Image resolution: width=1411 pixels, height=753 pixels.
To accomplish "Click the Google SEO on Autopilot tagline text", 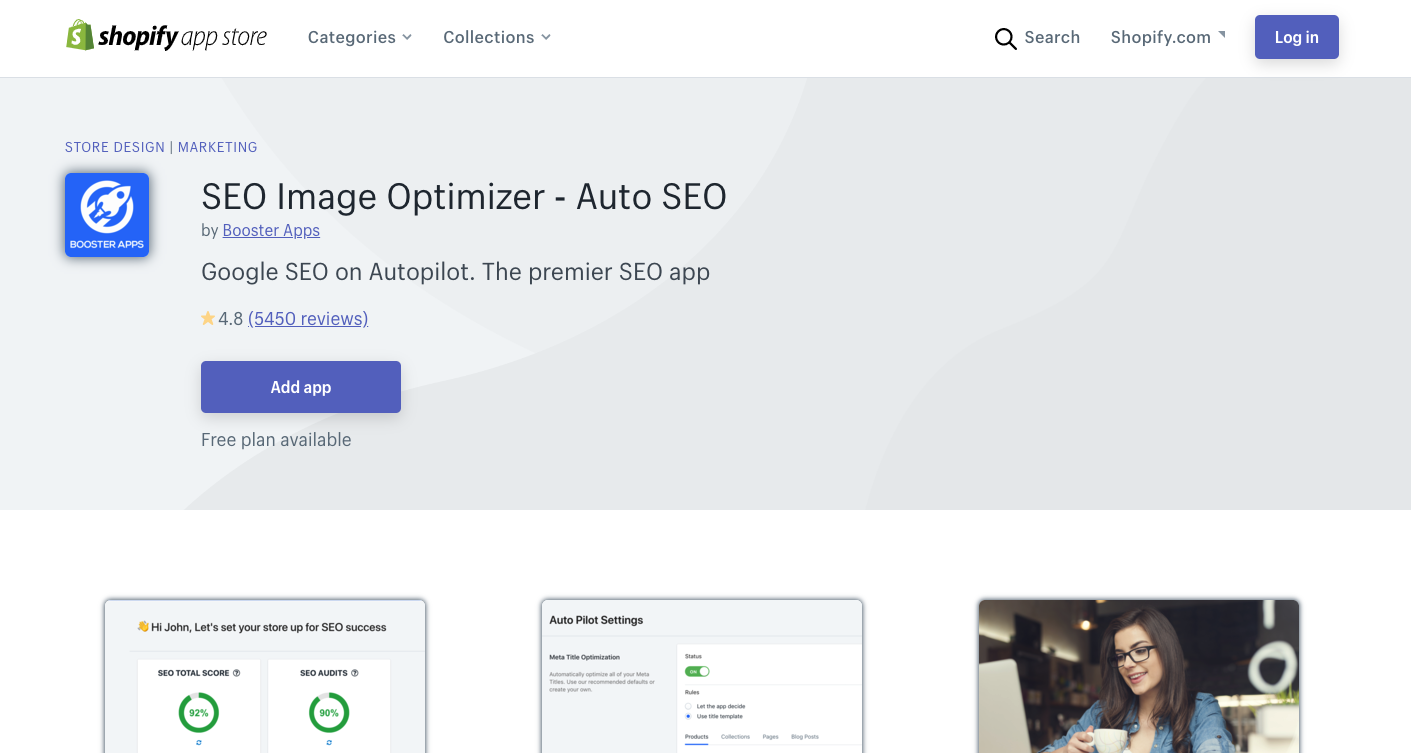I will point(455,271).
